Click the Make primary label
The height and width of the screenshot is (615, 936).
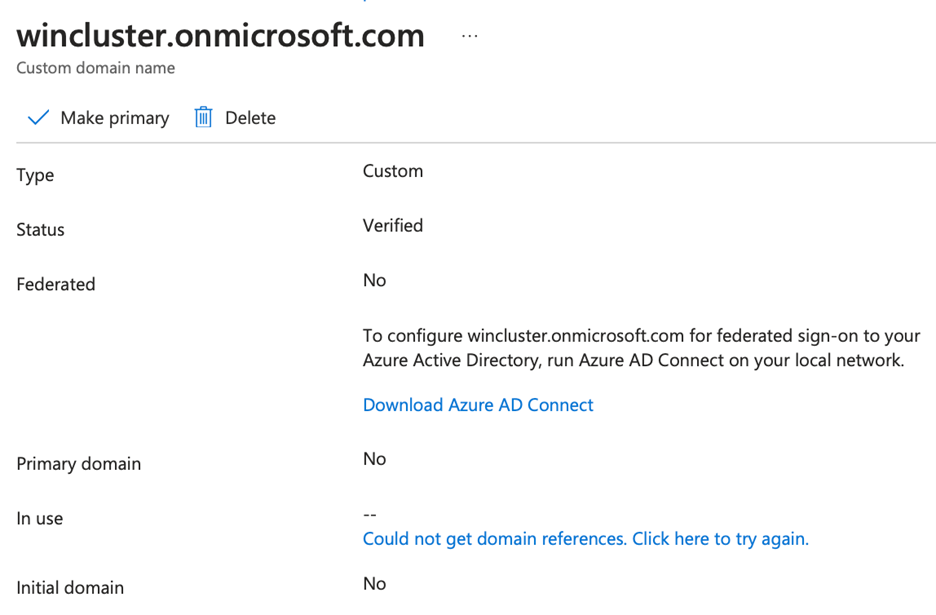(115, 118)
